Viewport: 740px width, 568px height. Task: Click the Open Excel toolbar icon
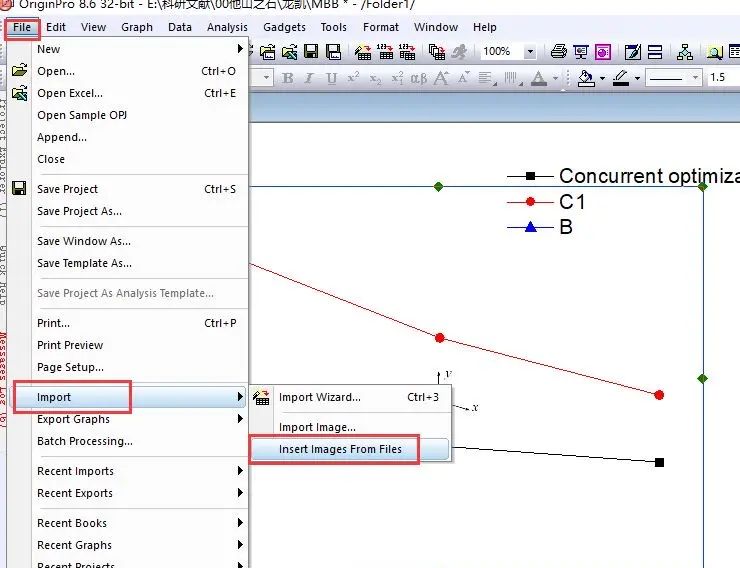point(289,52)
